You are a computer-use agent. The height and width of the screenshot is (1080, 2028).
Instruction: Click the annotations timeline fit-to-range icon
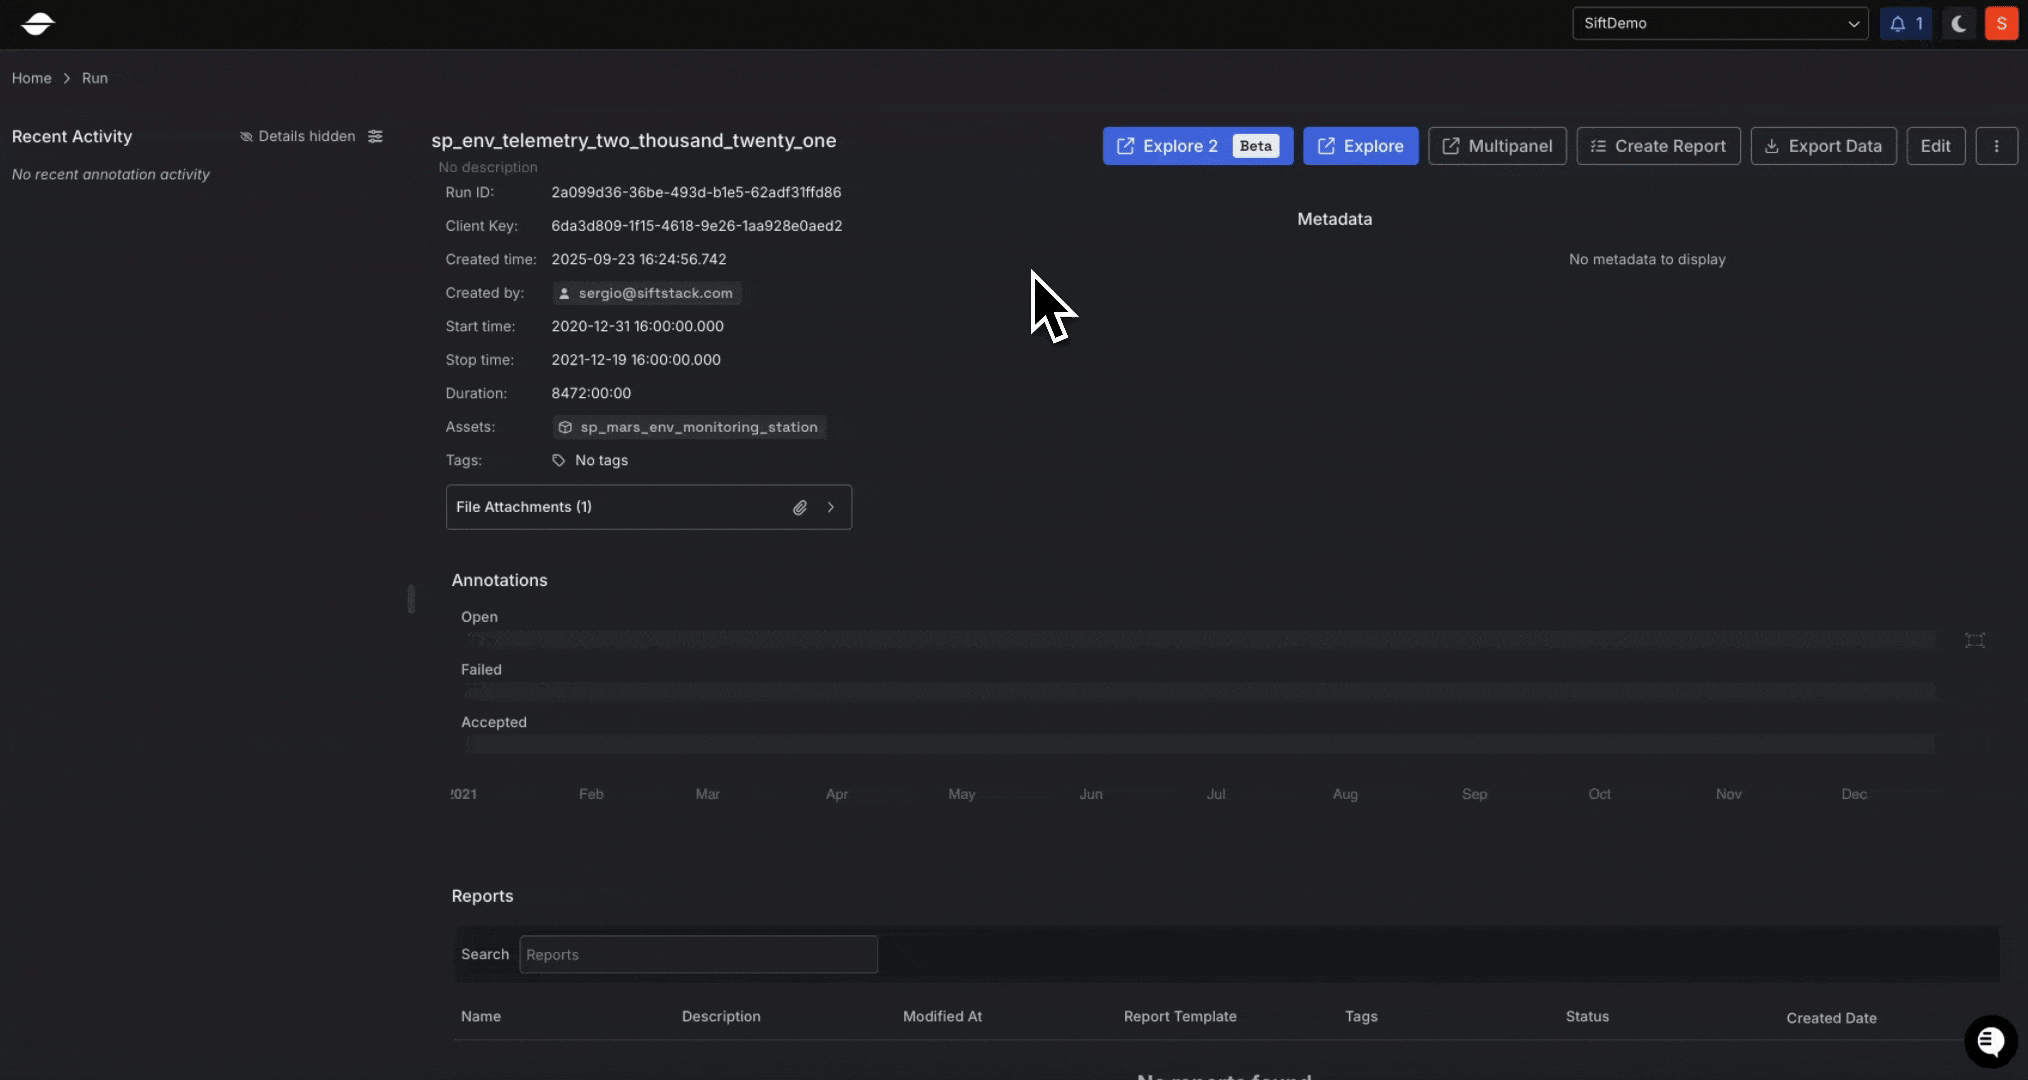click(x=1974, y=640)
